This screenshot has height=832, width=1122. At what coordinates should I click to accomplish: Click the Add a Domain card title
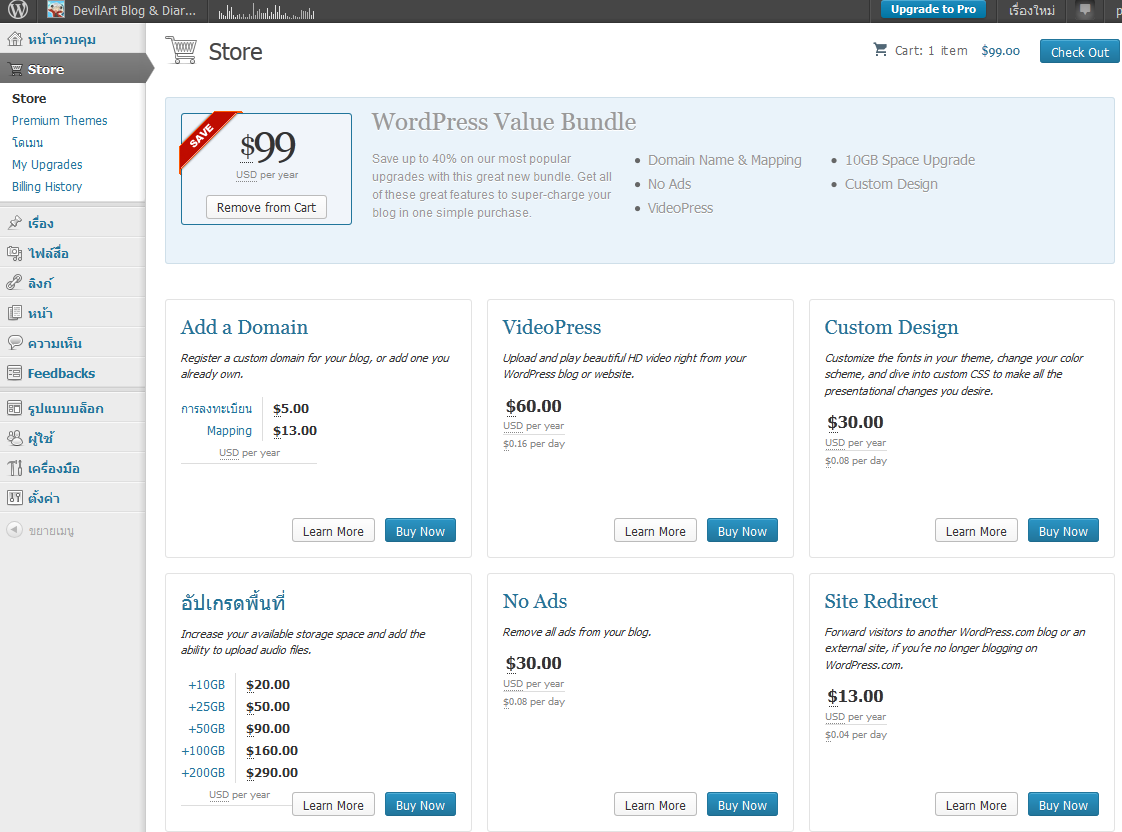click(244, 327)
